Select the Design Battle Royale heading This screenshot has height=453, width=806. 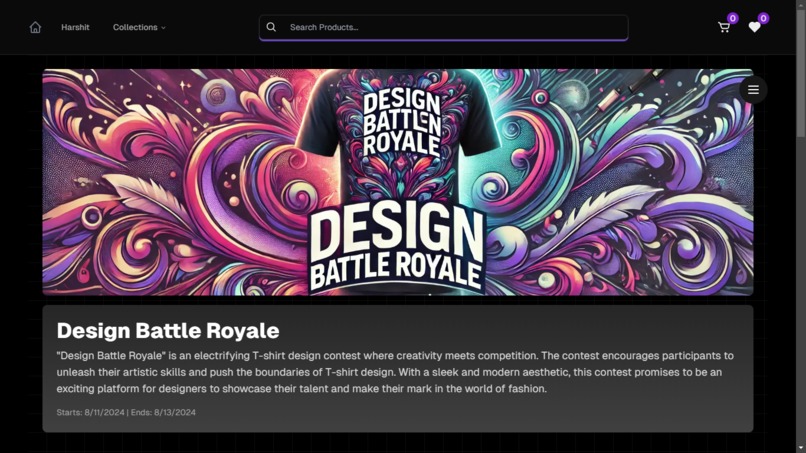168,331
